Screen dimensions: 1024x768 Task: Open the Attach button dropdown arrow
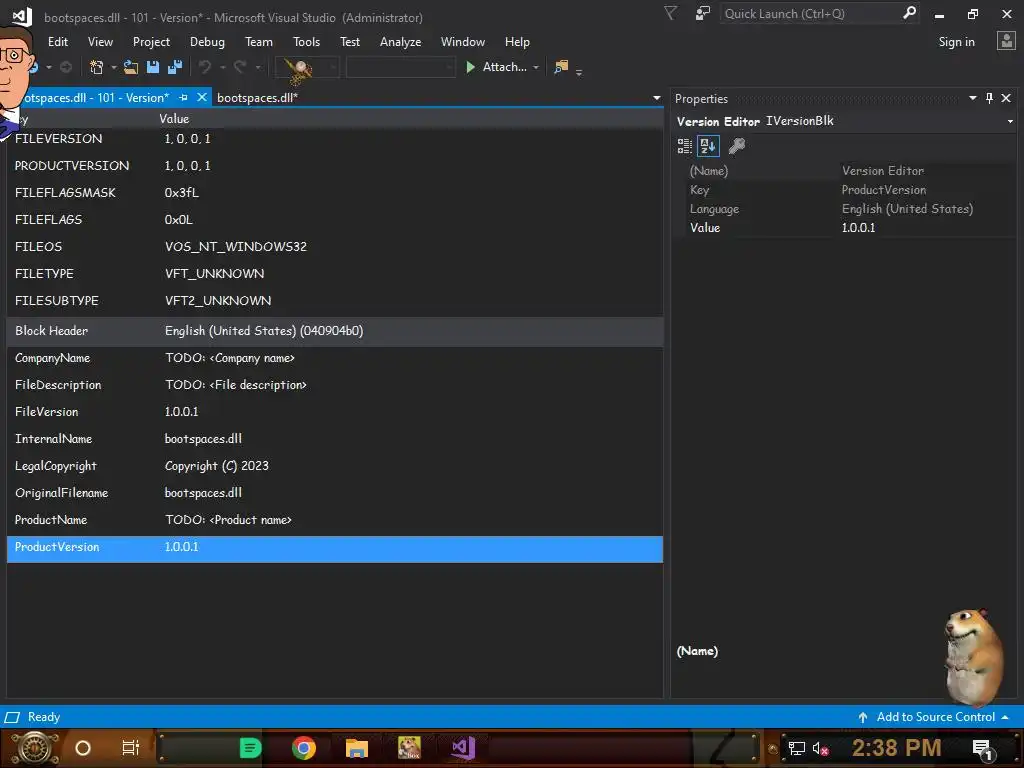click(x=536, y=67)
